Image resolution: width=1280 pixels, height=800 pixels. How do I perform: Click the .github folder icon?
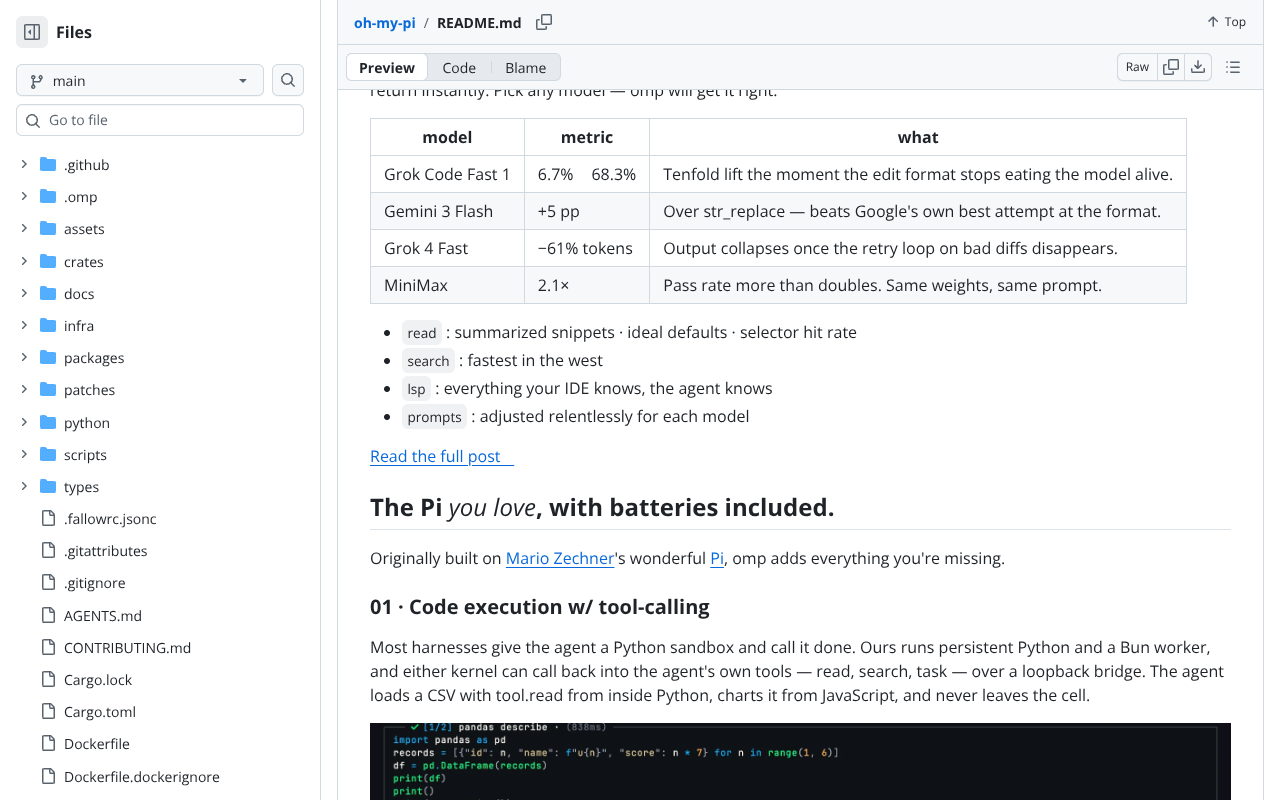pyautogui.click(x=48, y=164)
